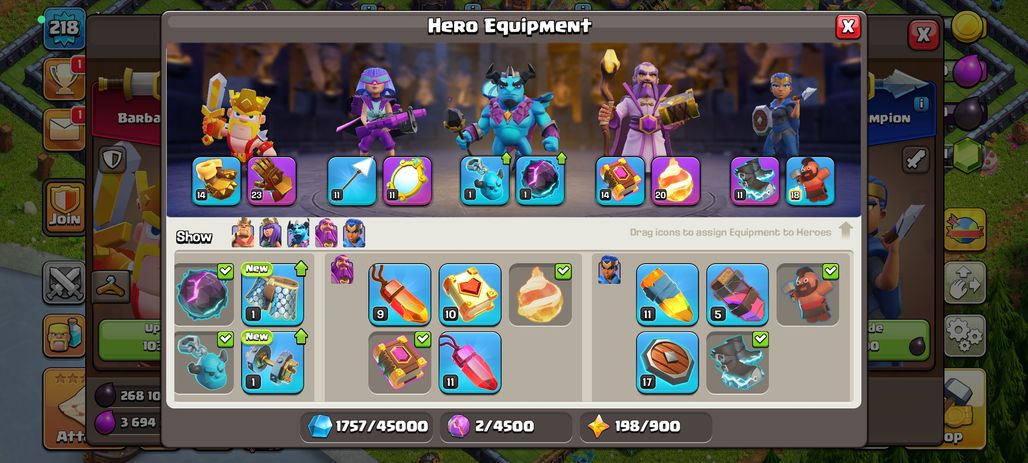This screenshot has width=1028, height=463.
Task: Tap the equipped Hog Rider puppet item
Action: pos(808,294)
